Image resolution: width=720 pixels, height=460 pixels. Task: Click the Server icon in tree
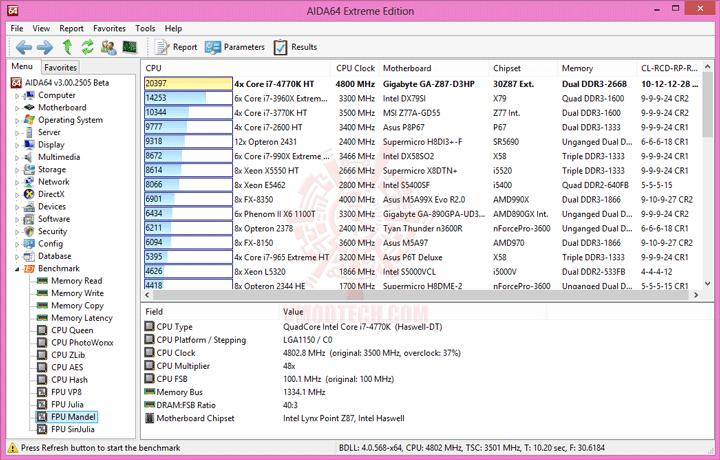(x=29, y=132)
